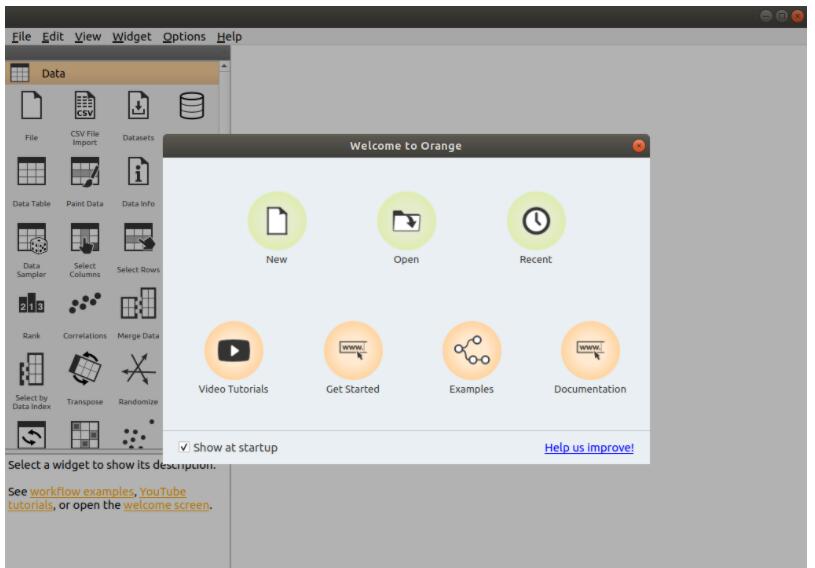The image size is (815, 568).
Task: Pick the Correlations widget
Action: [x=85, y=305]
